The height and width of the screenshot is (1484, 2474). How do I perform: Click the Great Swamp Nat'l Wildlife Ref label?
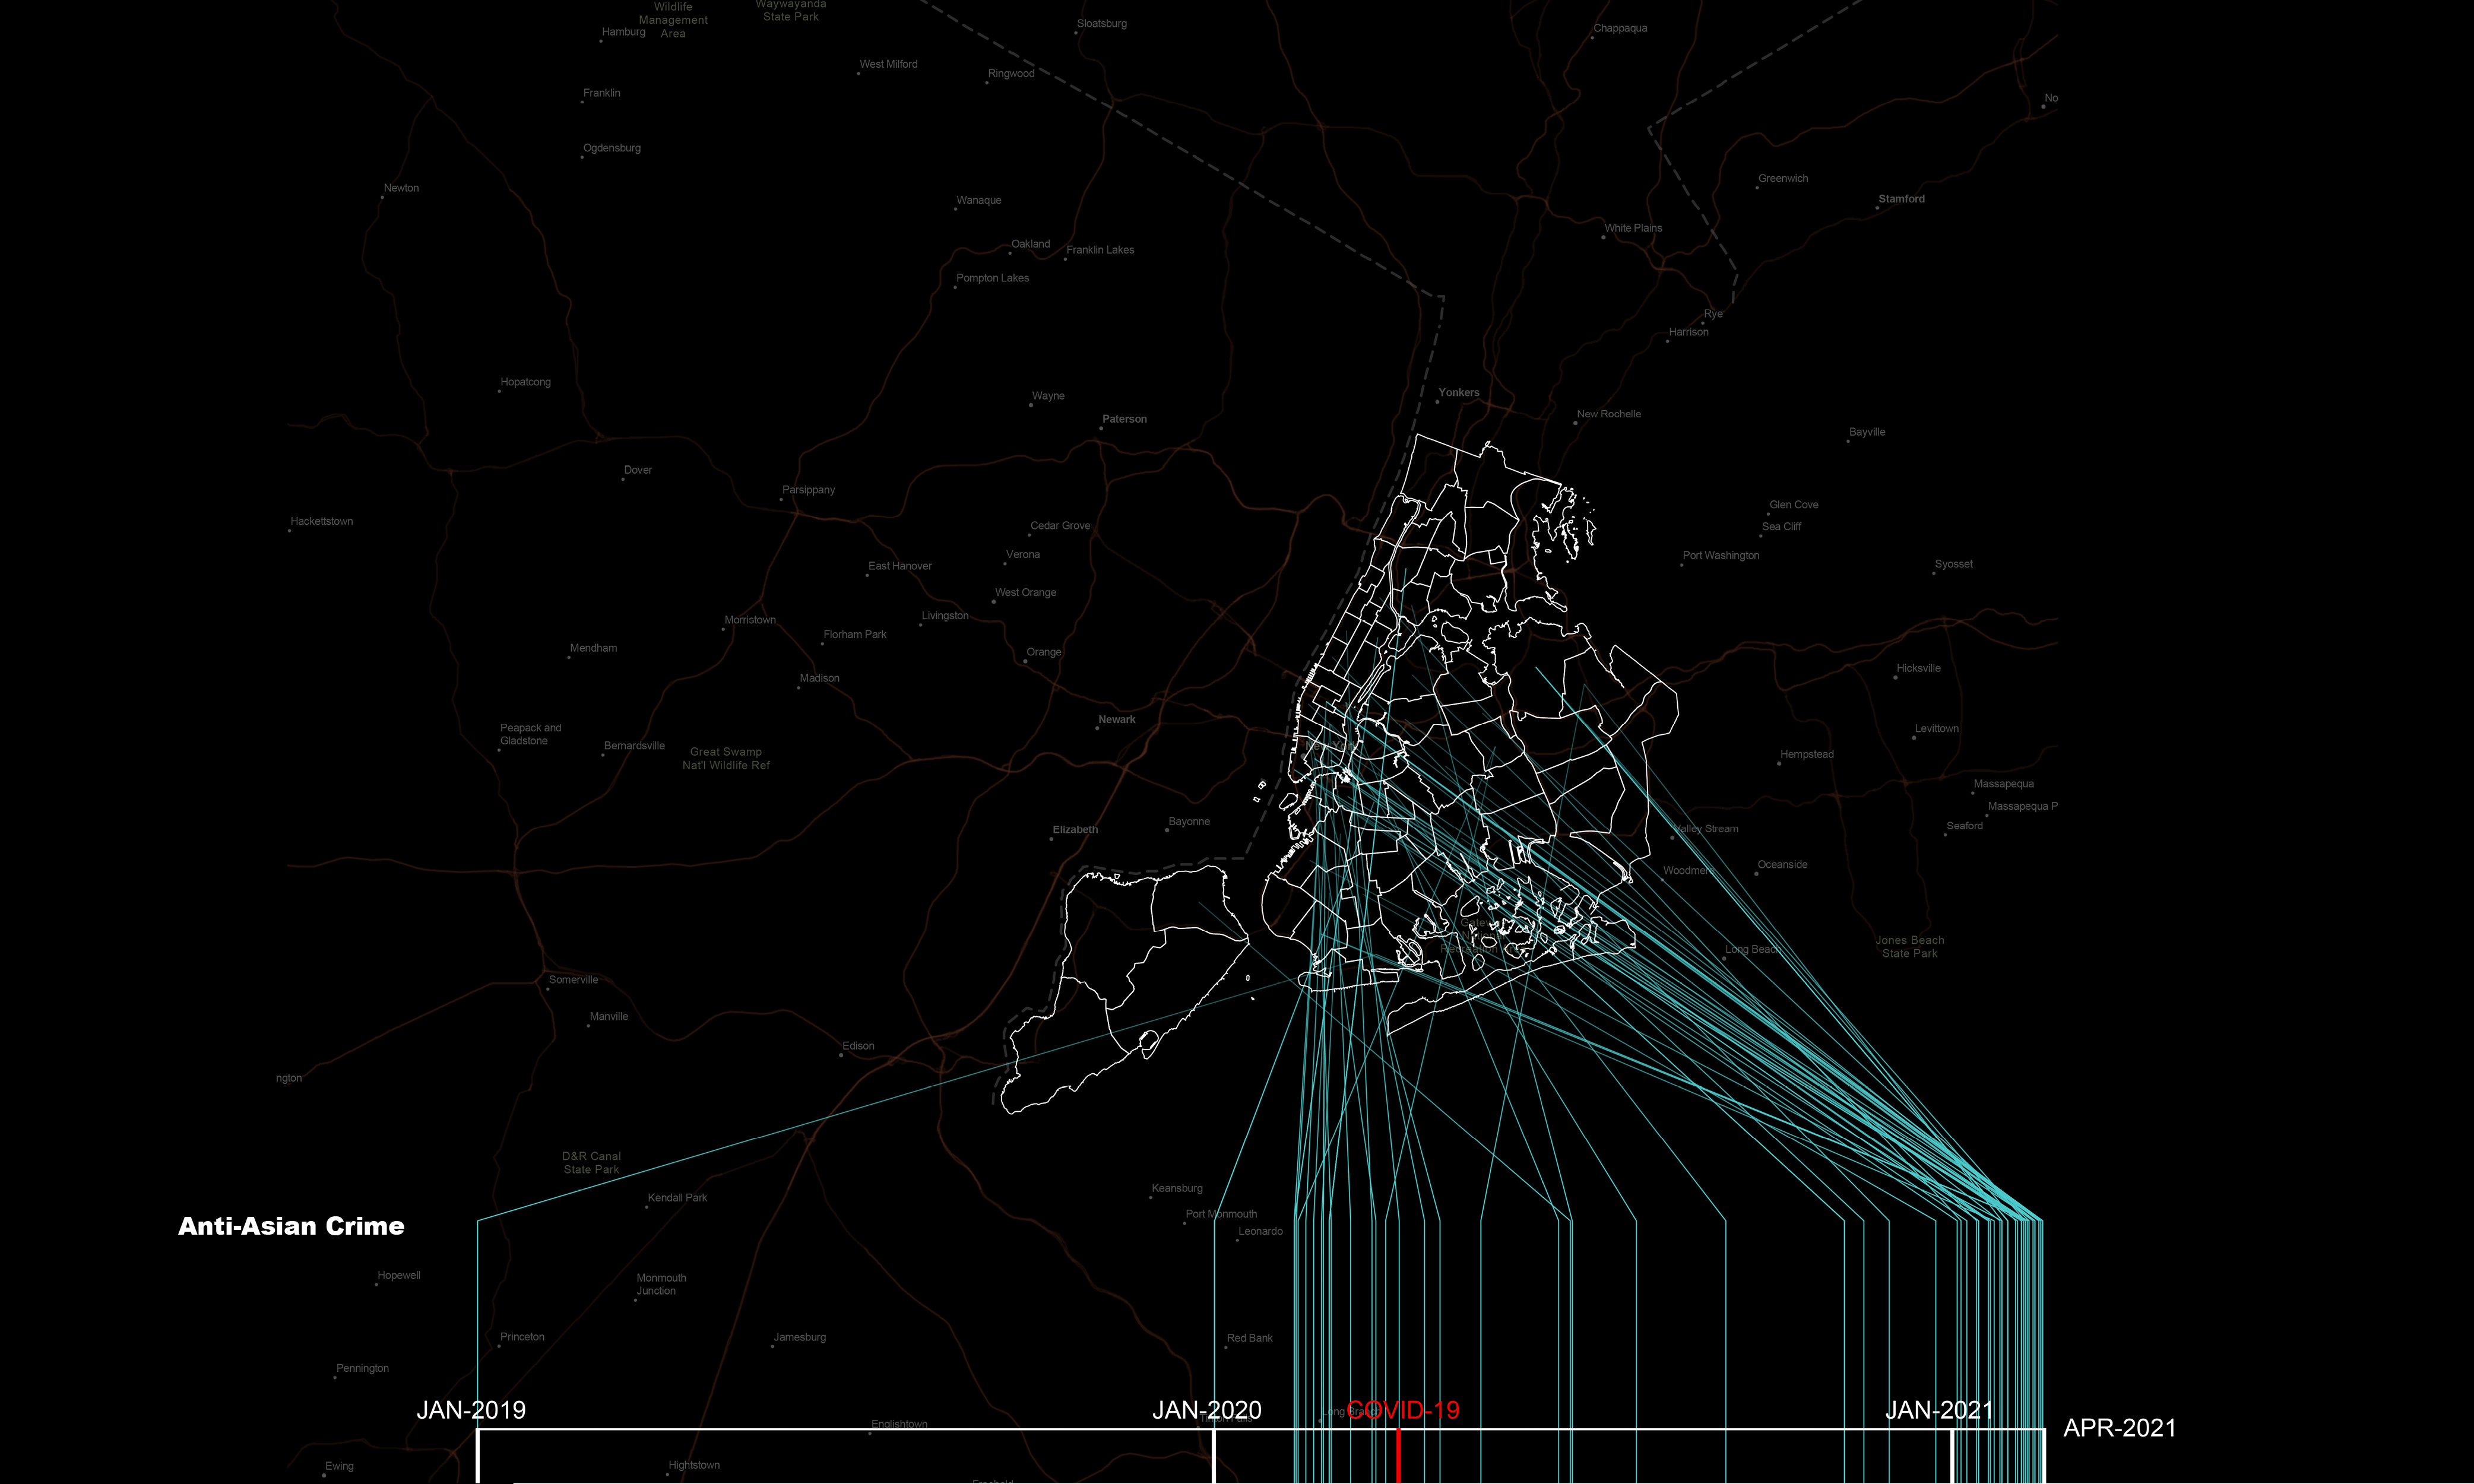726,759
